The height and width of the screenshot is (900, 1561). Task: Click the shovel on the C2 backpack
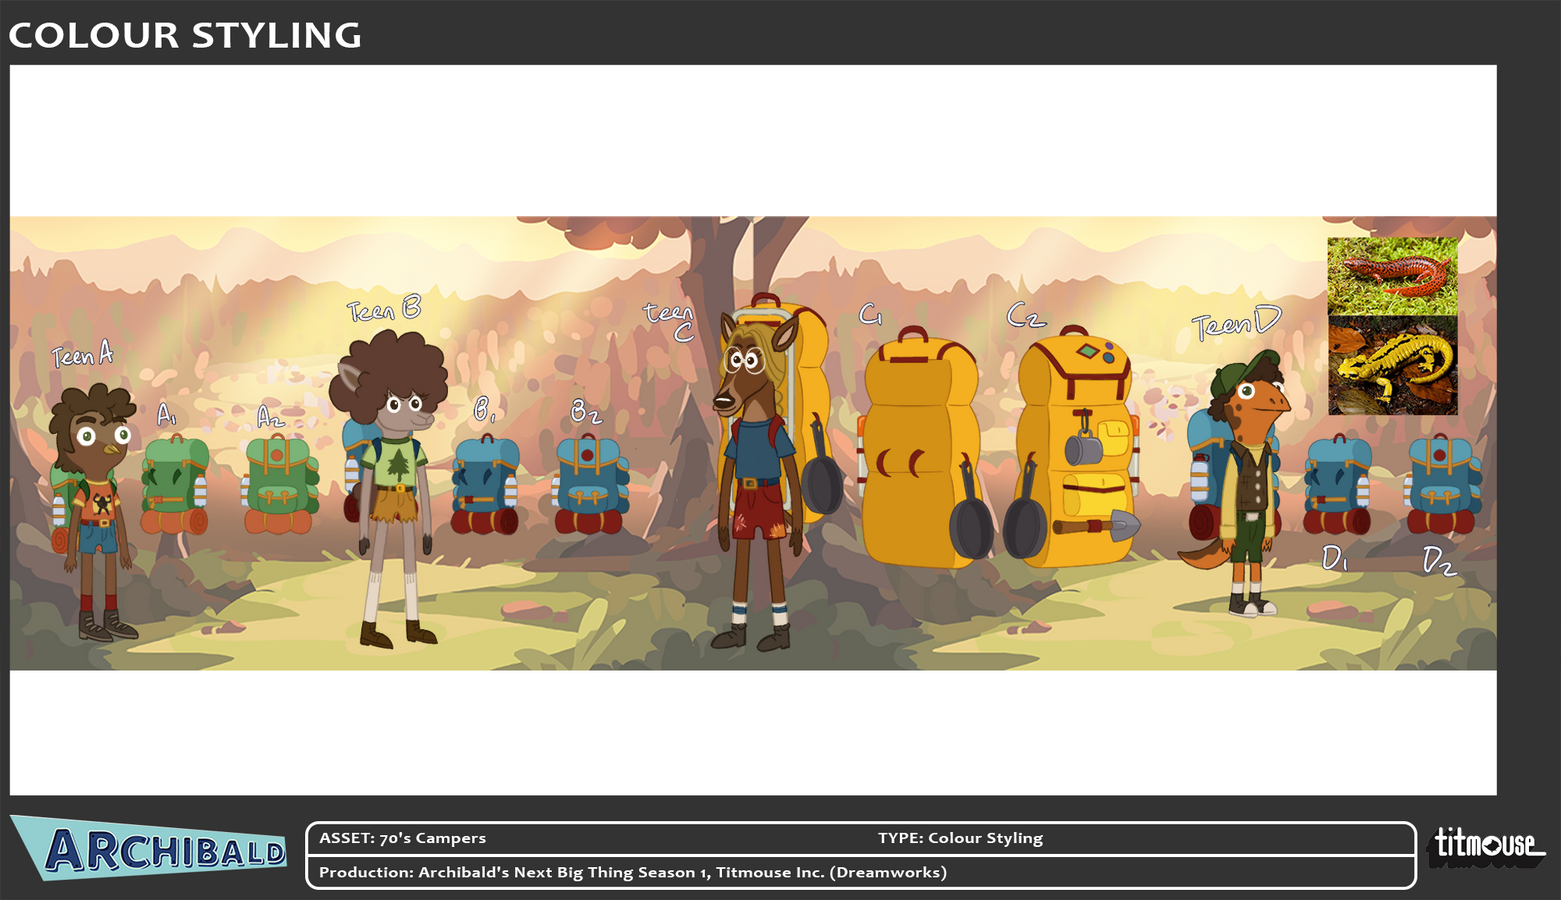click(x=1098, y=525)
